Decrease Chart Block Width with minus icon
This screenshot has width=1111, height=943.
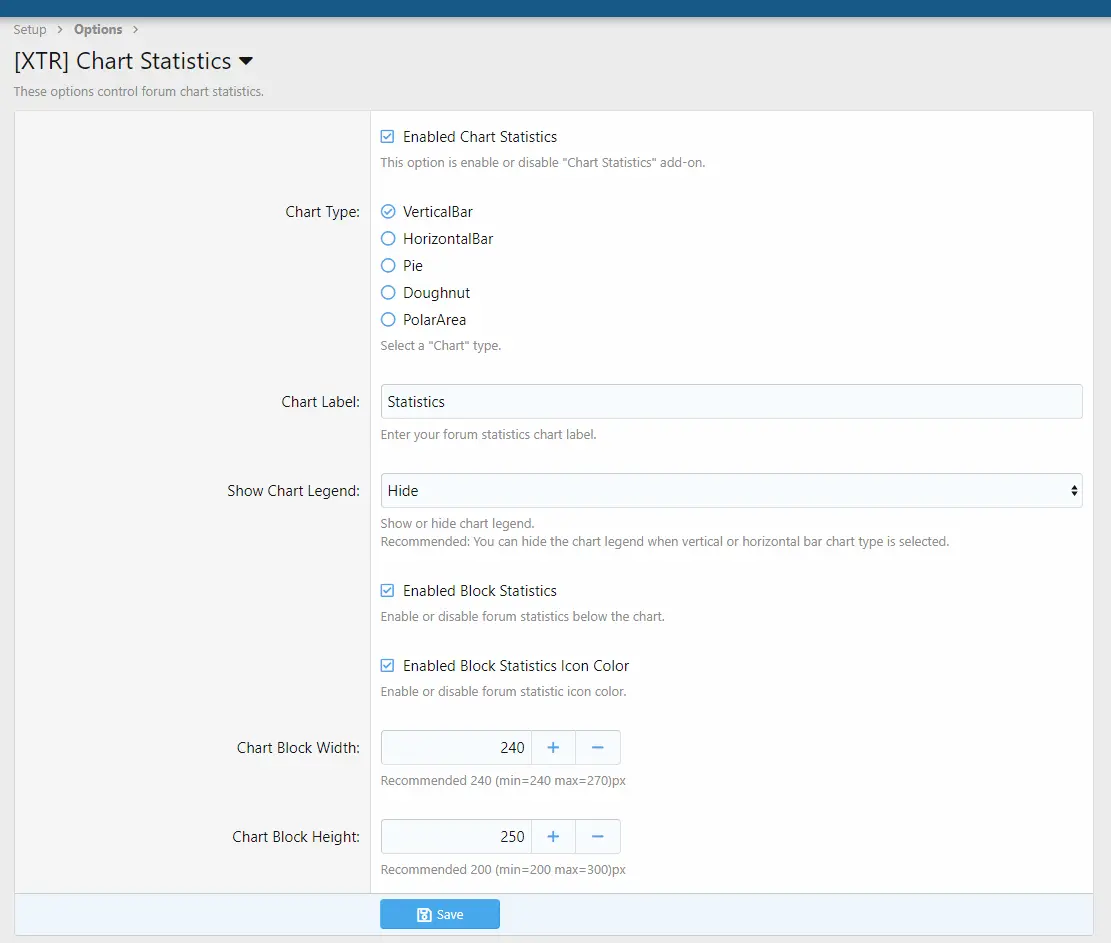597,748
